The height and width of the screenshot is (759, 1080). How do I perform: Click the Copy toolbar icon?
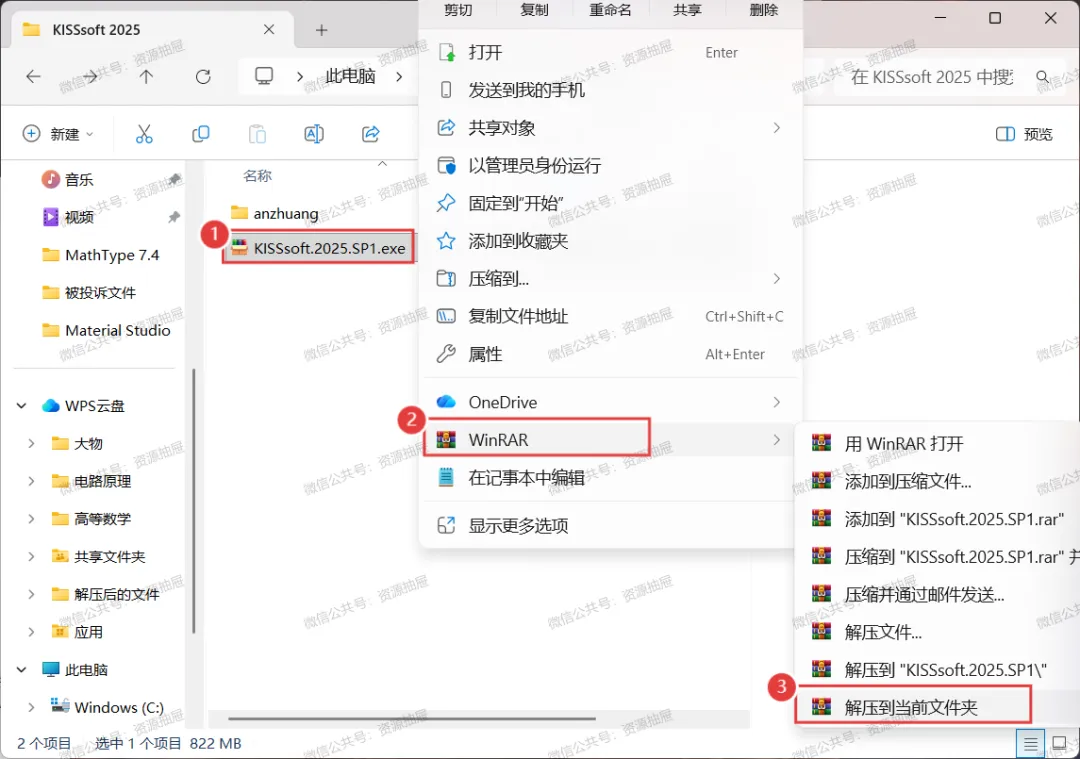click(200, 134)
